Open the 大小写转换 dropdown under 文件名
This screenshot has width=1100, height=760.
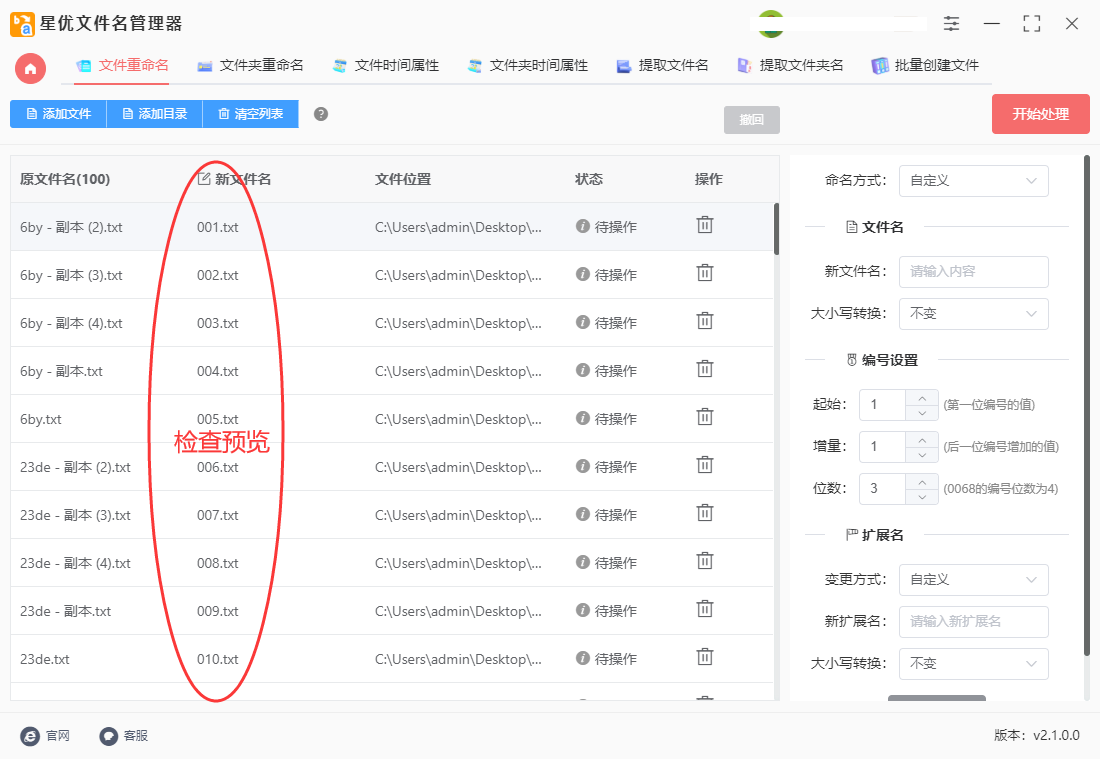tap(973, 313)
